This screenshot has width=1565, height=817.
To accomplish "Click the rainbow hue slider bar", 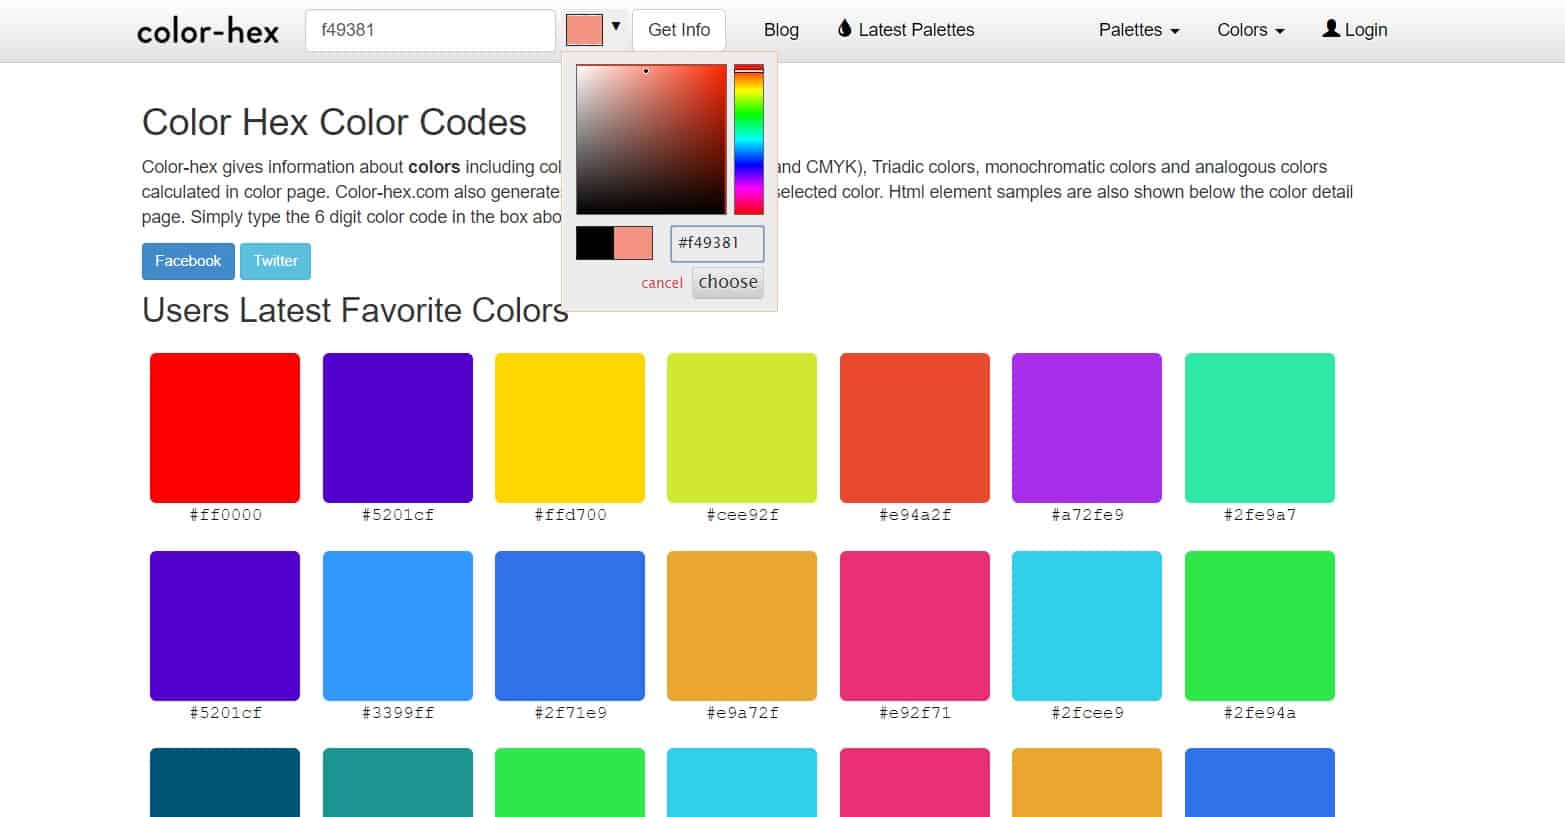I will [749, 139].
